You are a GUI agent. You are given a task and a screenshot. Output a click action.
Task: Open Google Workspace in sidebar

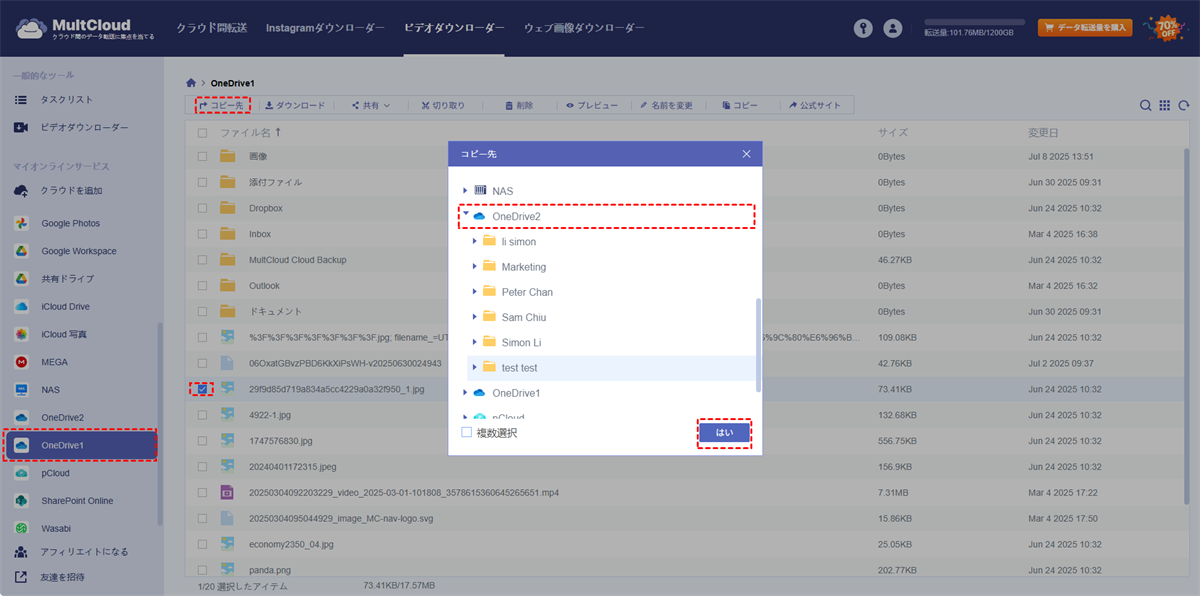tap(80, 251)
